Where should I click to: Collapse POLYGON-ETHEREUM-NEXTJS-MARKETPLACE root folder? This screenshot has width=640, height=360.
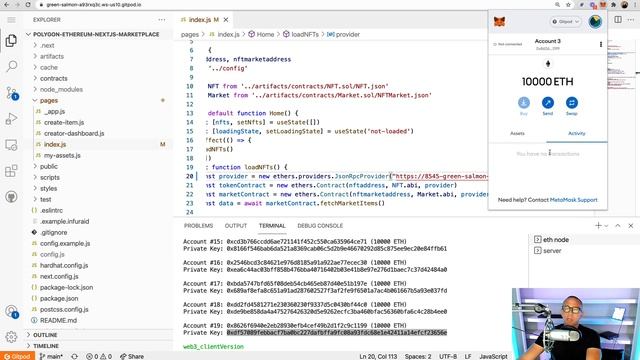click(96, 34)
